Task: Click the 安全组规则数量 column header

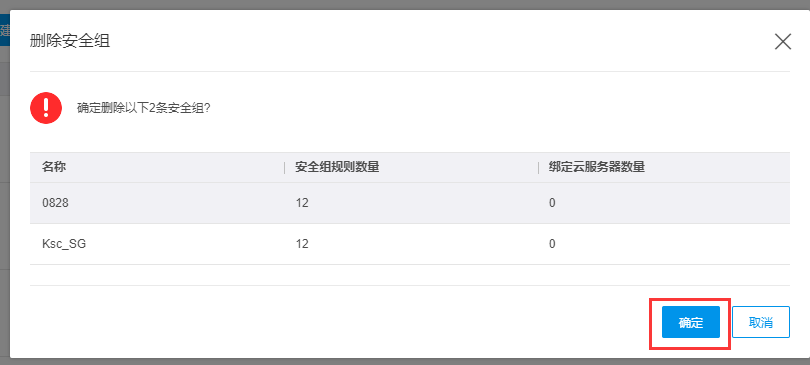Action: coord(337,167)
